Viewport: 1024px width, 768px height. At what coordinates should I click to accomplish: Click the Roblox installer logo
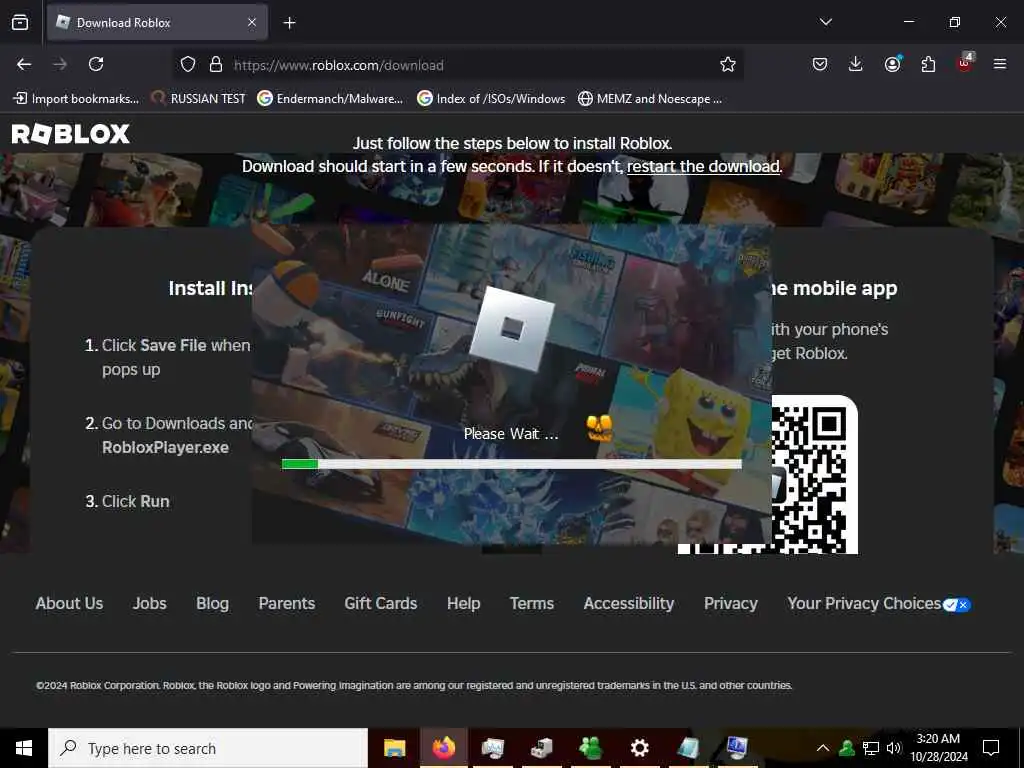511,329
